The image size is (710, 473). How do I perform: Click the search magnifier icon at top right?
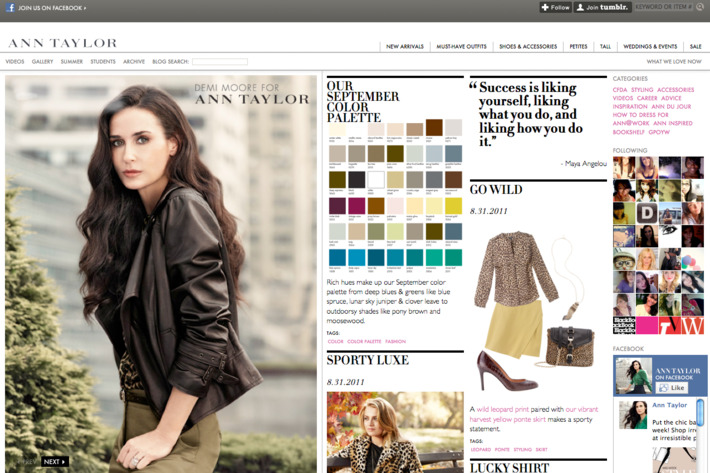(700, 7)
